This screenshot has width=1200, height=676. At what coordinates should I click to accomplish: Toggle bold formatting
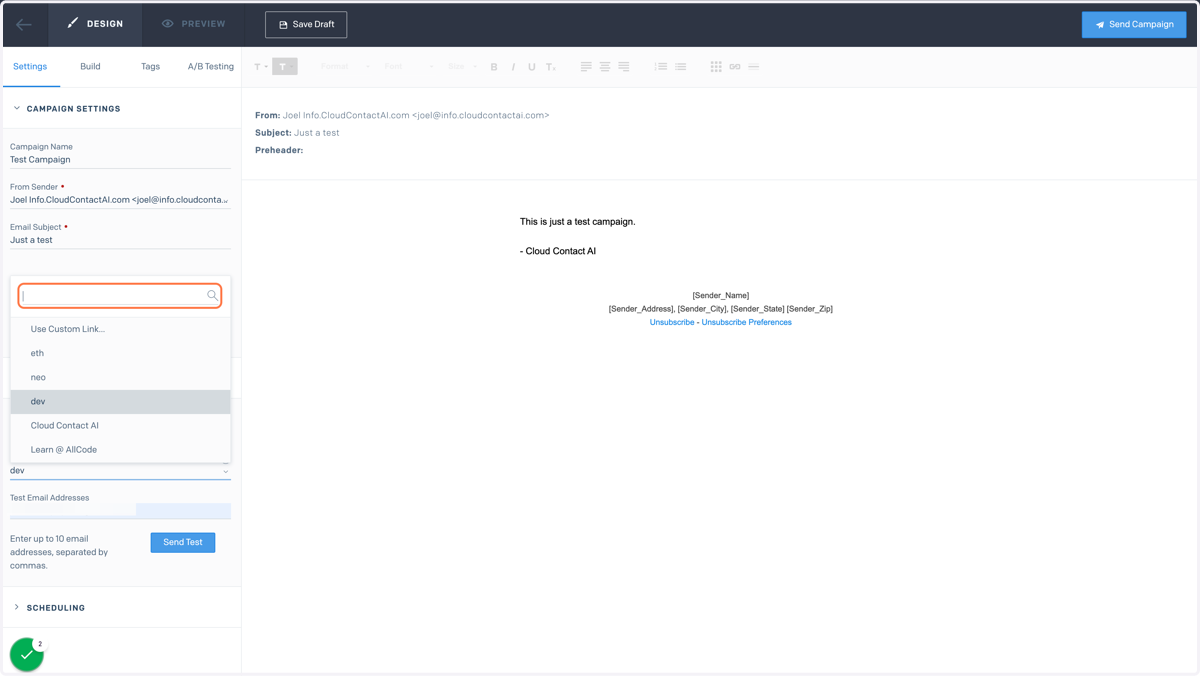494,67
